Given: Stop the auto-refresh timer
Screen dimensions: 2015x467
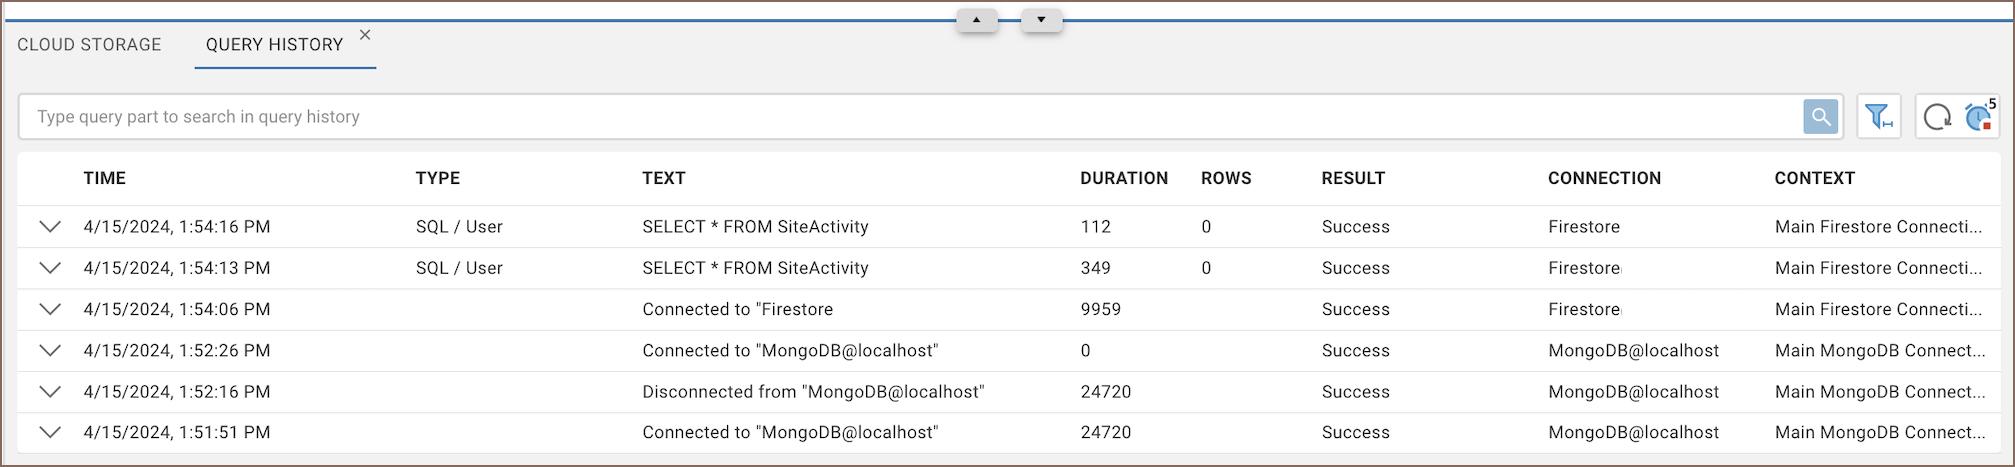Looking at the screenshot, I should (1979, 117).
